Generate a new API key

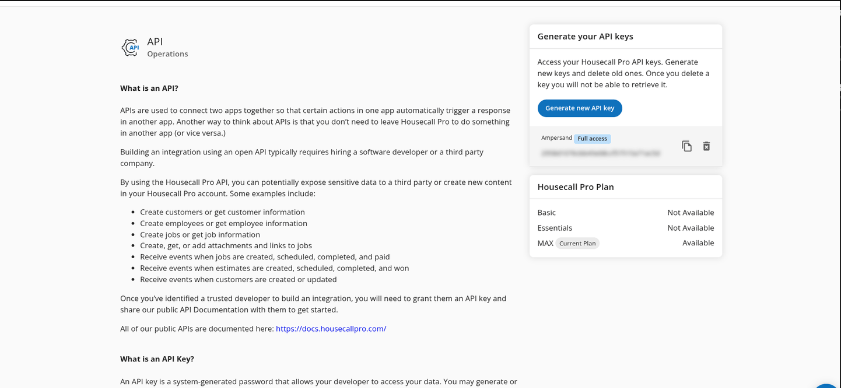pos(580,108)
